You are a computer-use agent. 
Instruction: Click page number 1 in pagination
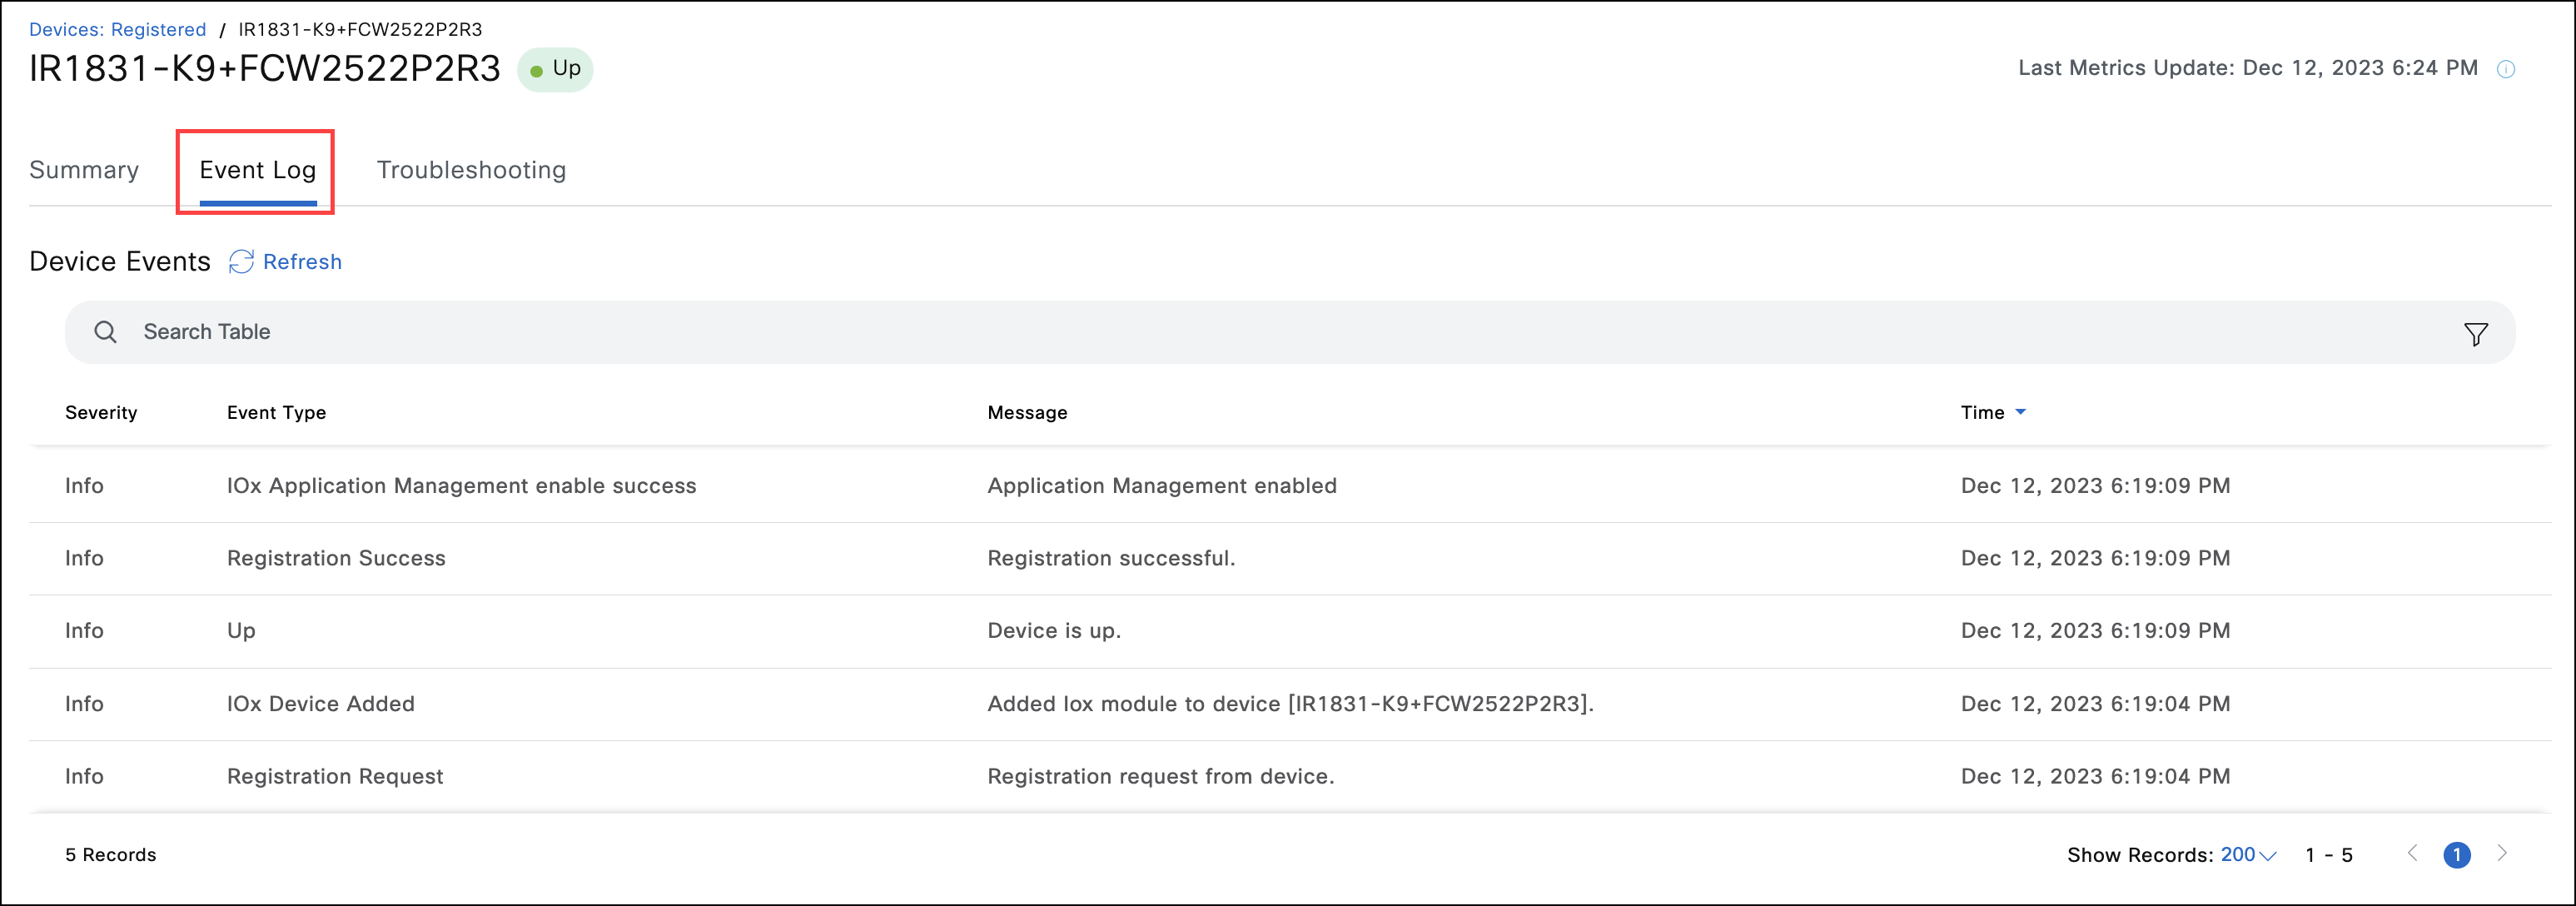(2456, 855)
